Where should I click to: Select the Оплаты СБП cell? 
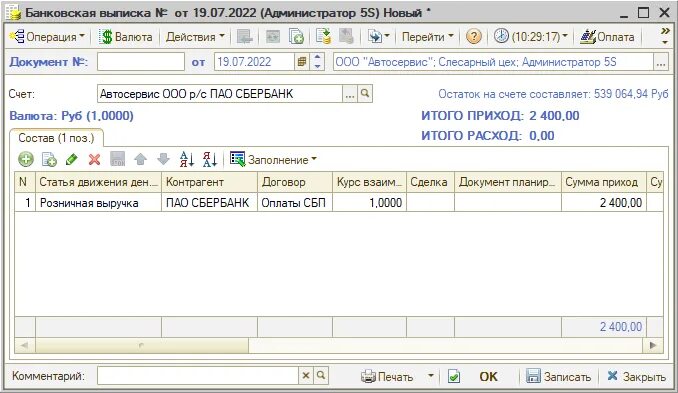pos(295,203)
